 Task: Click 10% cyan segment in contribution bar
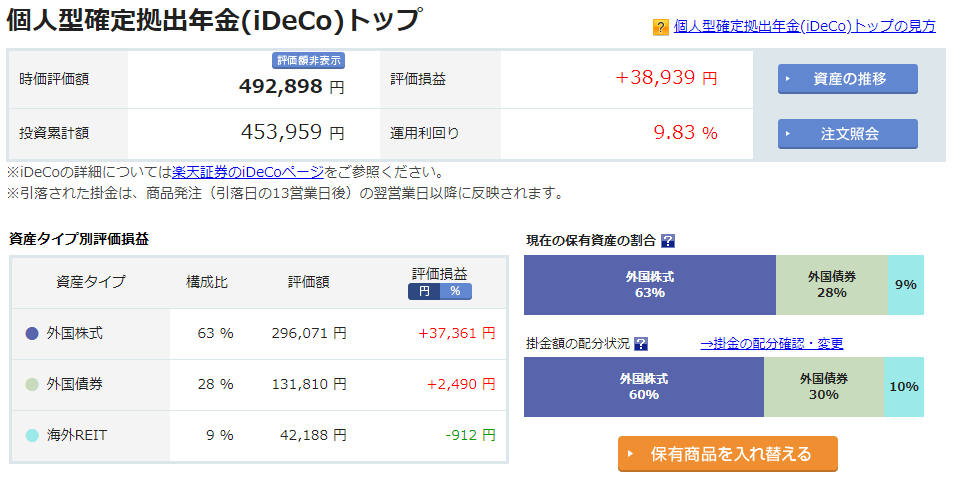coord(903,387)
